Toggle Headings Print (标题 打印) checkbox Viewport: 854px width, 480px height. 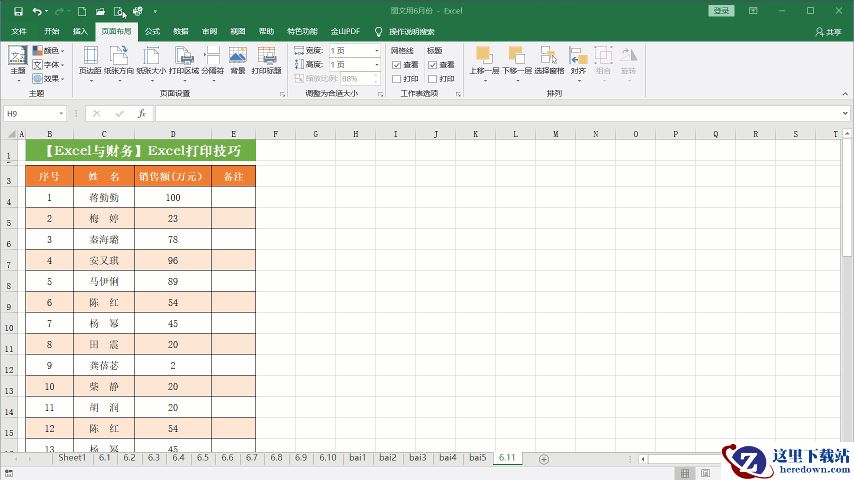pyautogui.click(x=432, y=79)
